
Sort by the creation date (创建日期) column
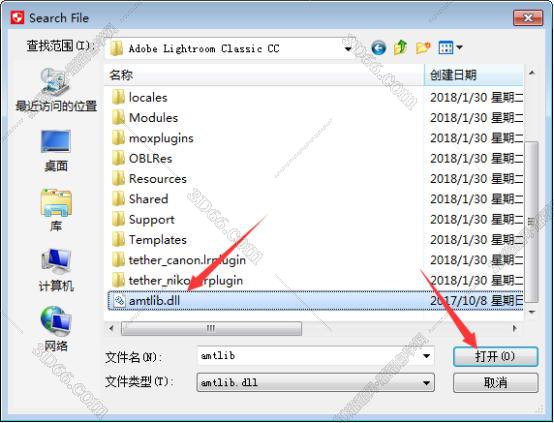point(473,75)
